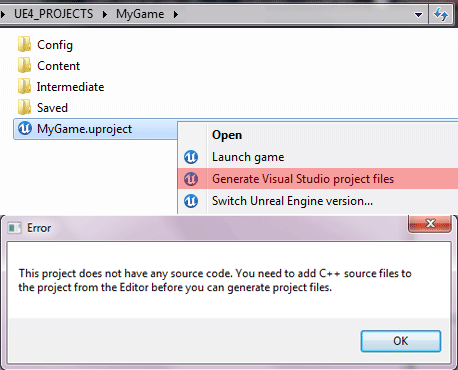Expand the arrow after UE4_PROJECTS in breadcrumb
Image resolution: width=458 pixels, height=370 pixels.
[105, 14]
